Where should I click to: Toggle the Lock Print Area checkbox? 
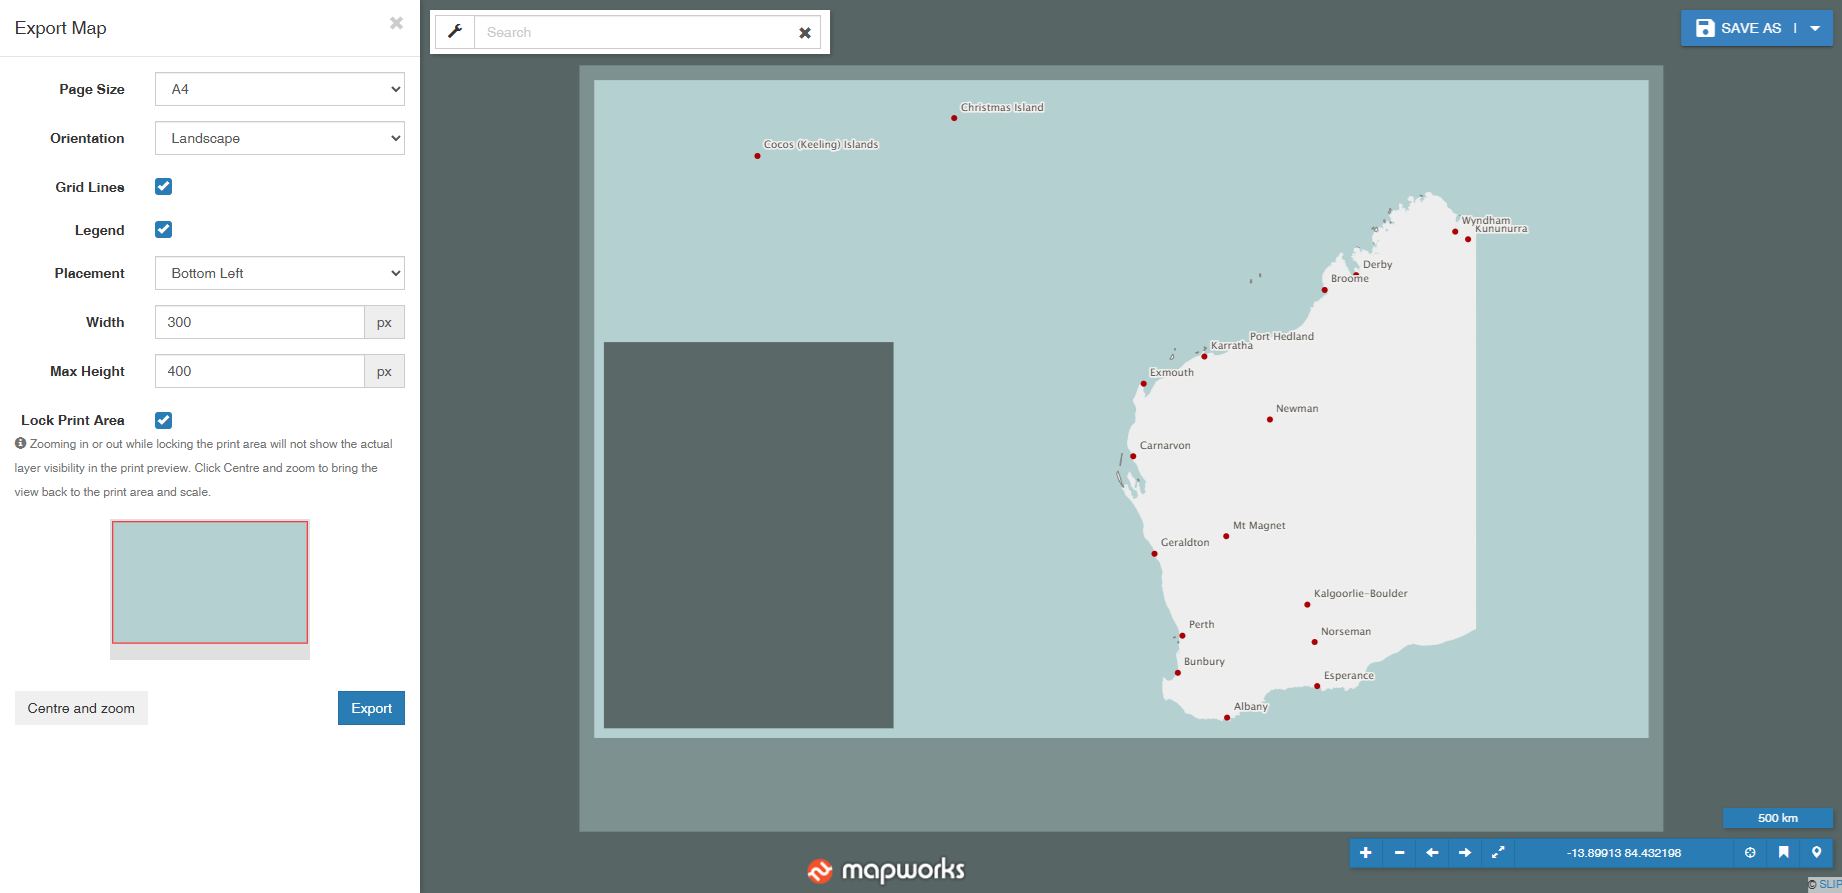(164, 421)
